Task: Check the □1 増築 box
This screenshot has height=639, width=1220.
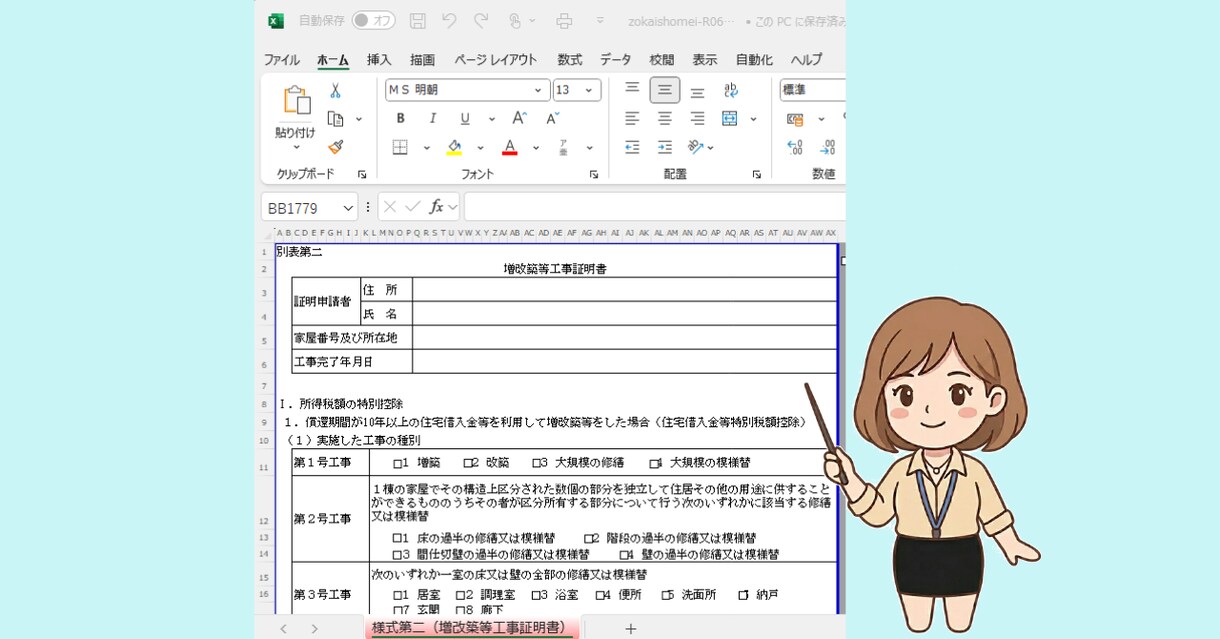Action: point(398,463)
